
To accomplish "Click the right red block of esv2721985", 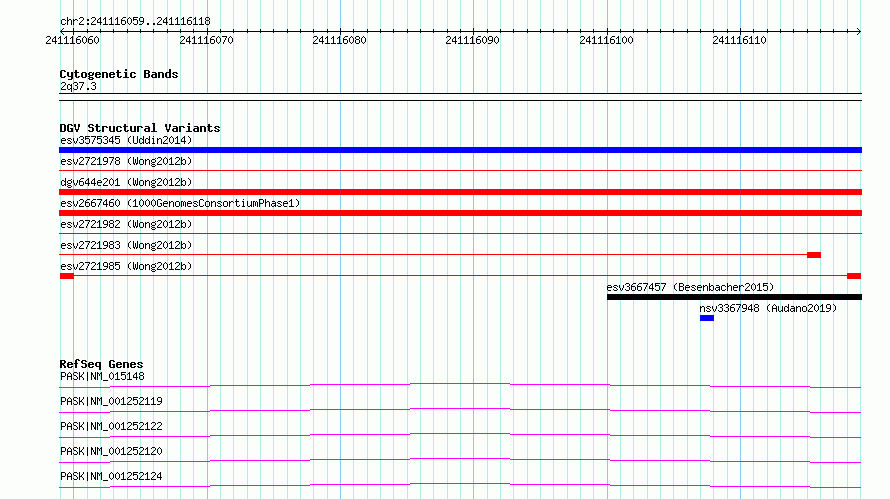I will point(854,276).
